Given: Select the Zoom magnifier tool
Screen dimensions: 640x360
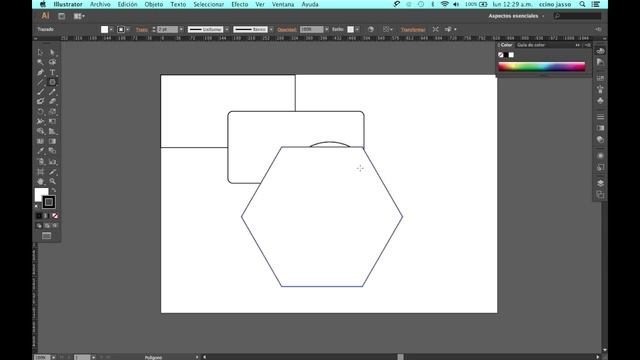Looking at the screenshot, I should point(52,182).
